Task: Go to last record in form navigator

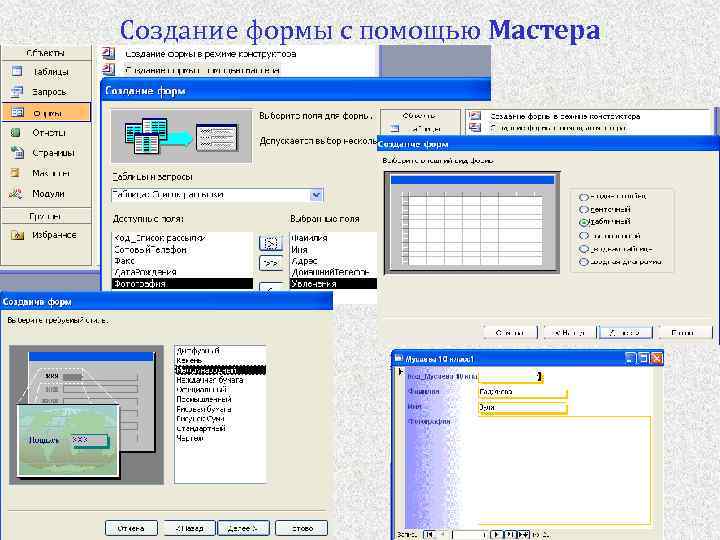Action: [x=510, y=534]
